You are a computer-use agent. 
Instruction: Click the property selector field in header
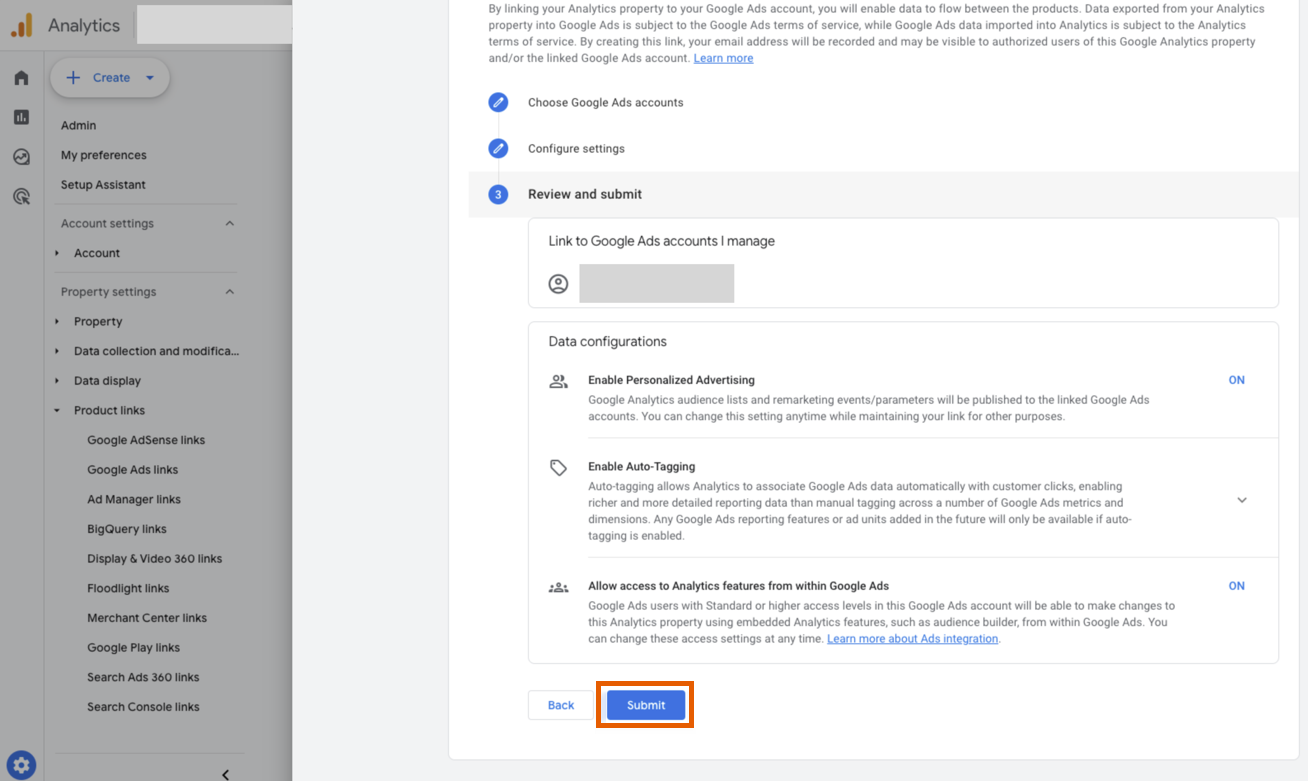pos(214,24)
